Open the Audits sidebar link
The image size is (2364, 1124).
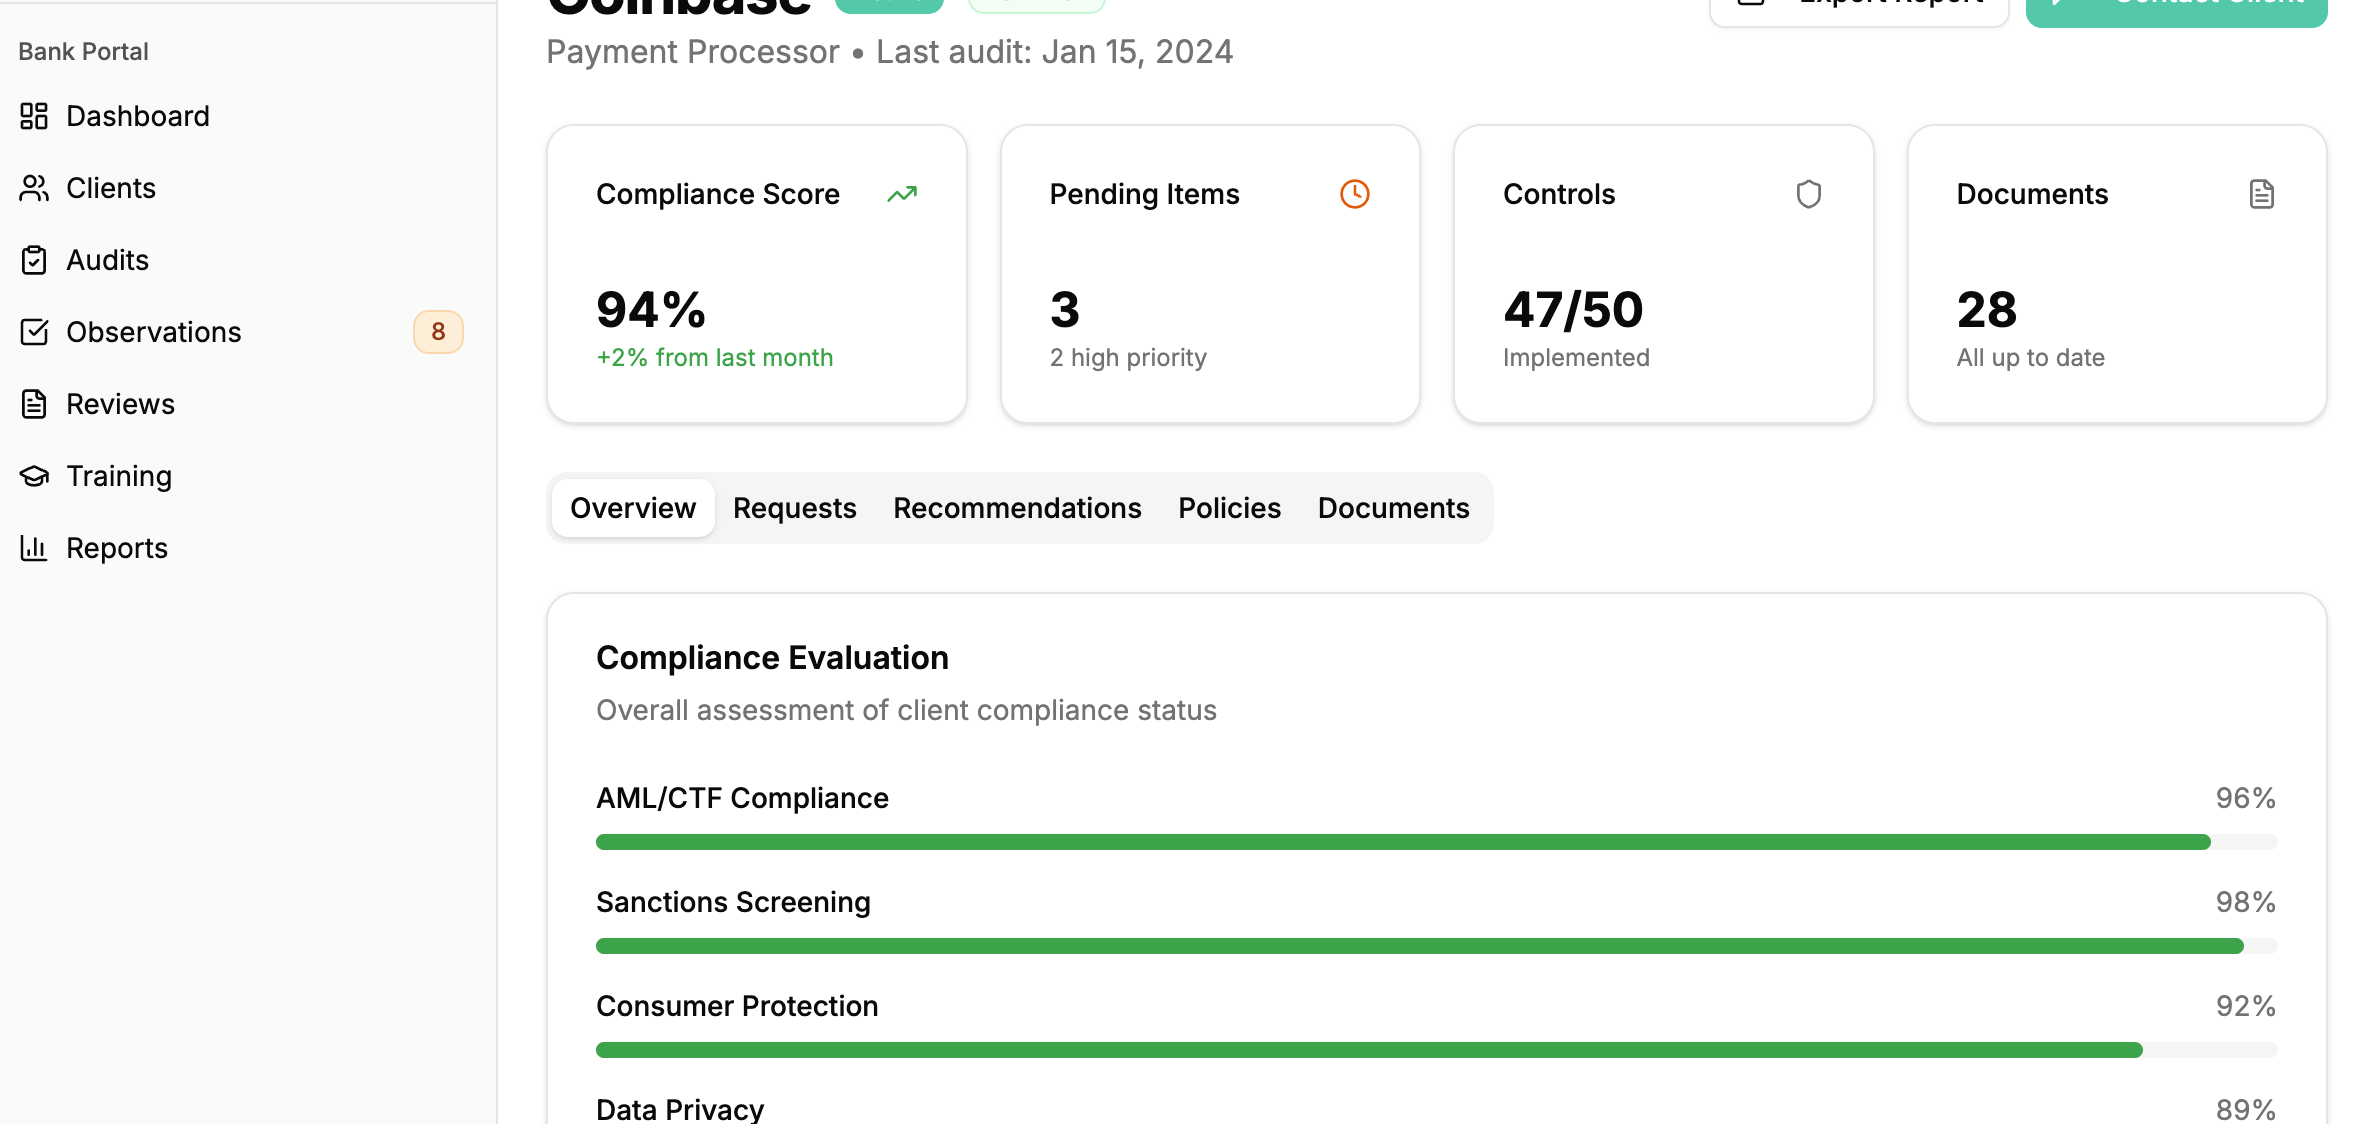pyautogui.click(x=107, y=260)
